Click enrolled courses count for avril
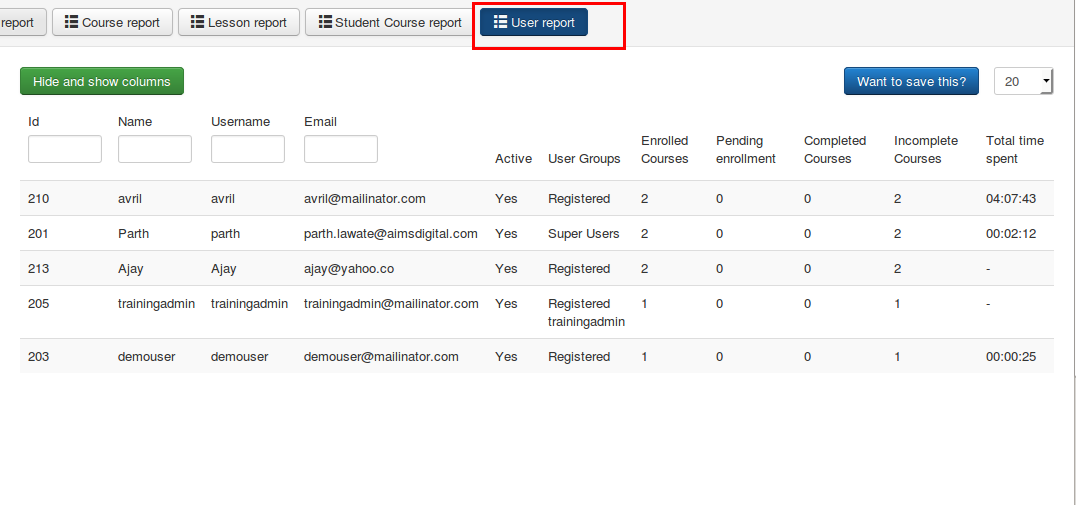The height and width of the screenshot is (505, 1076). pyautogui.click(x=645, y=199)
